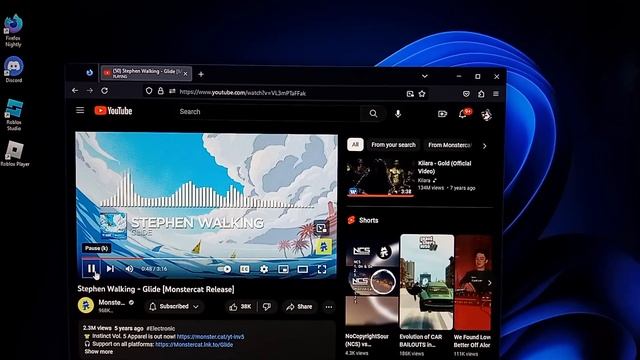Go forward in the browser

coord(90,91)
